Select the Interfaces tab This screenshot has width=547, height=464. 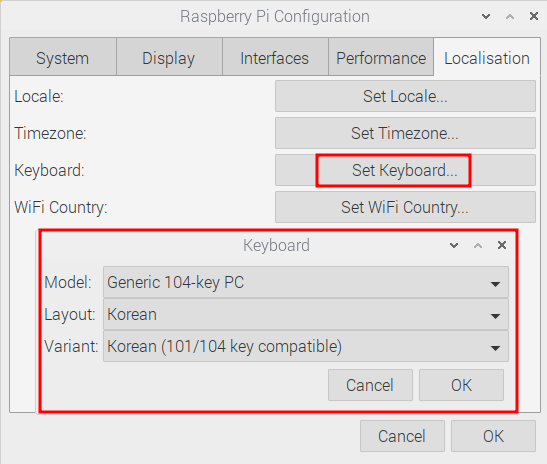[x=275, y=58]
